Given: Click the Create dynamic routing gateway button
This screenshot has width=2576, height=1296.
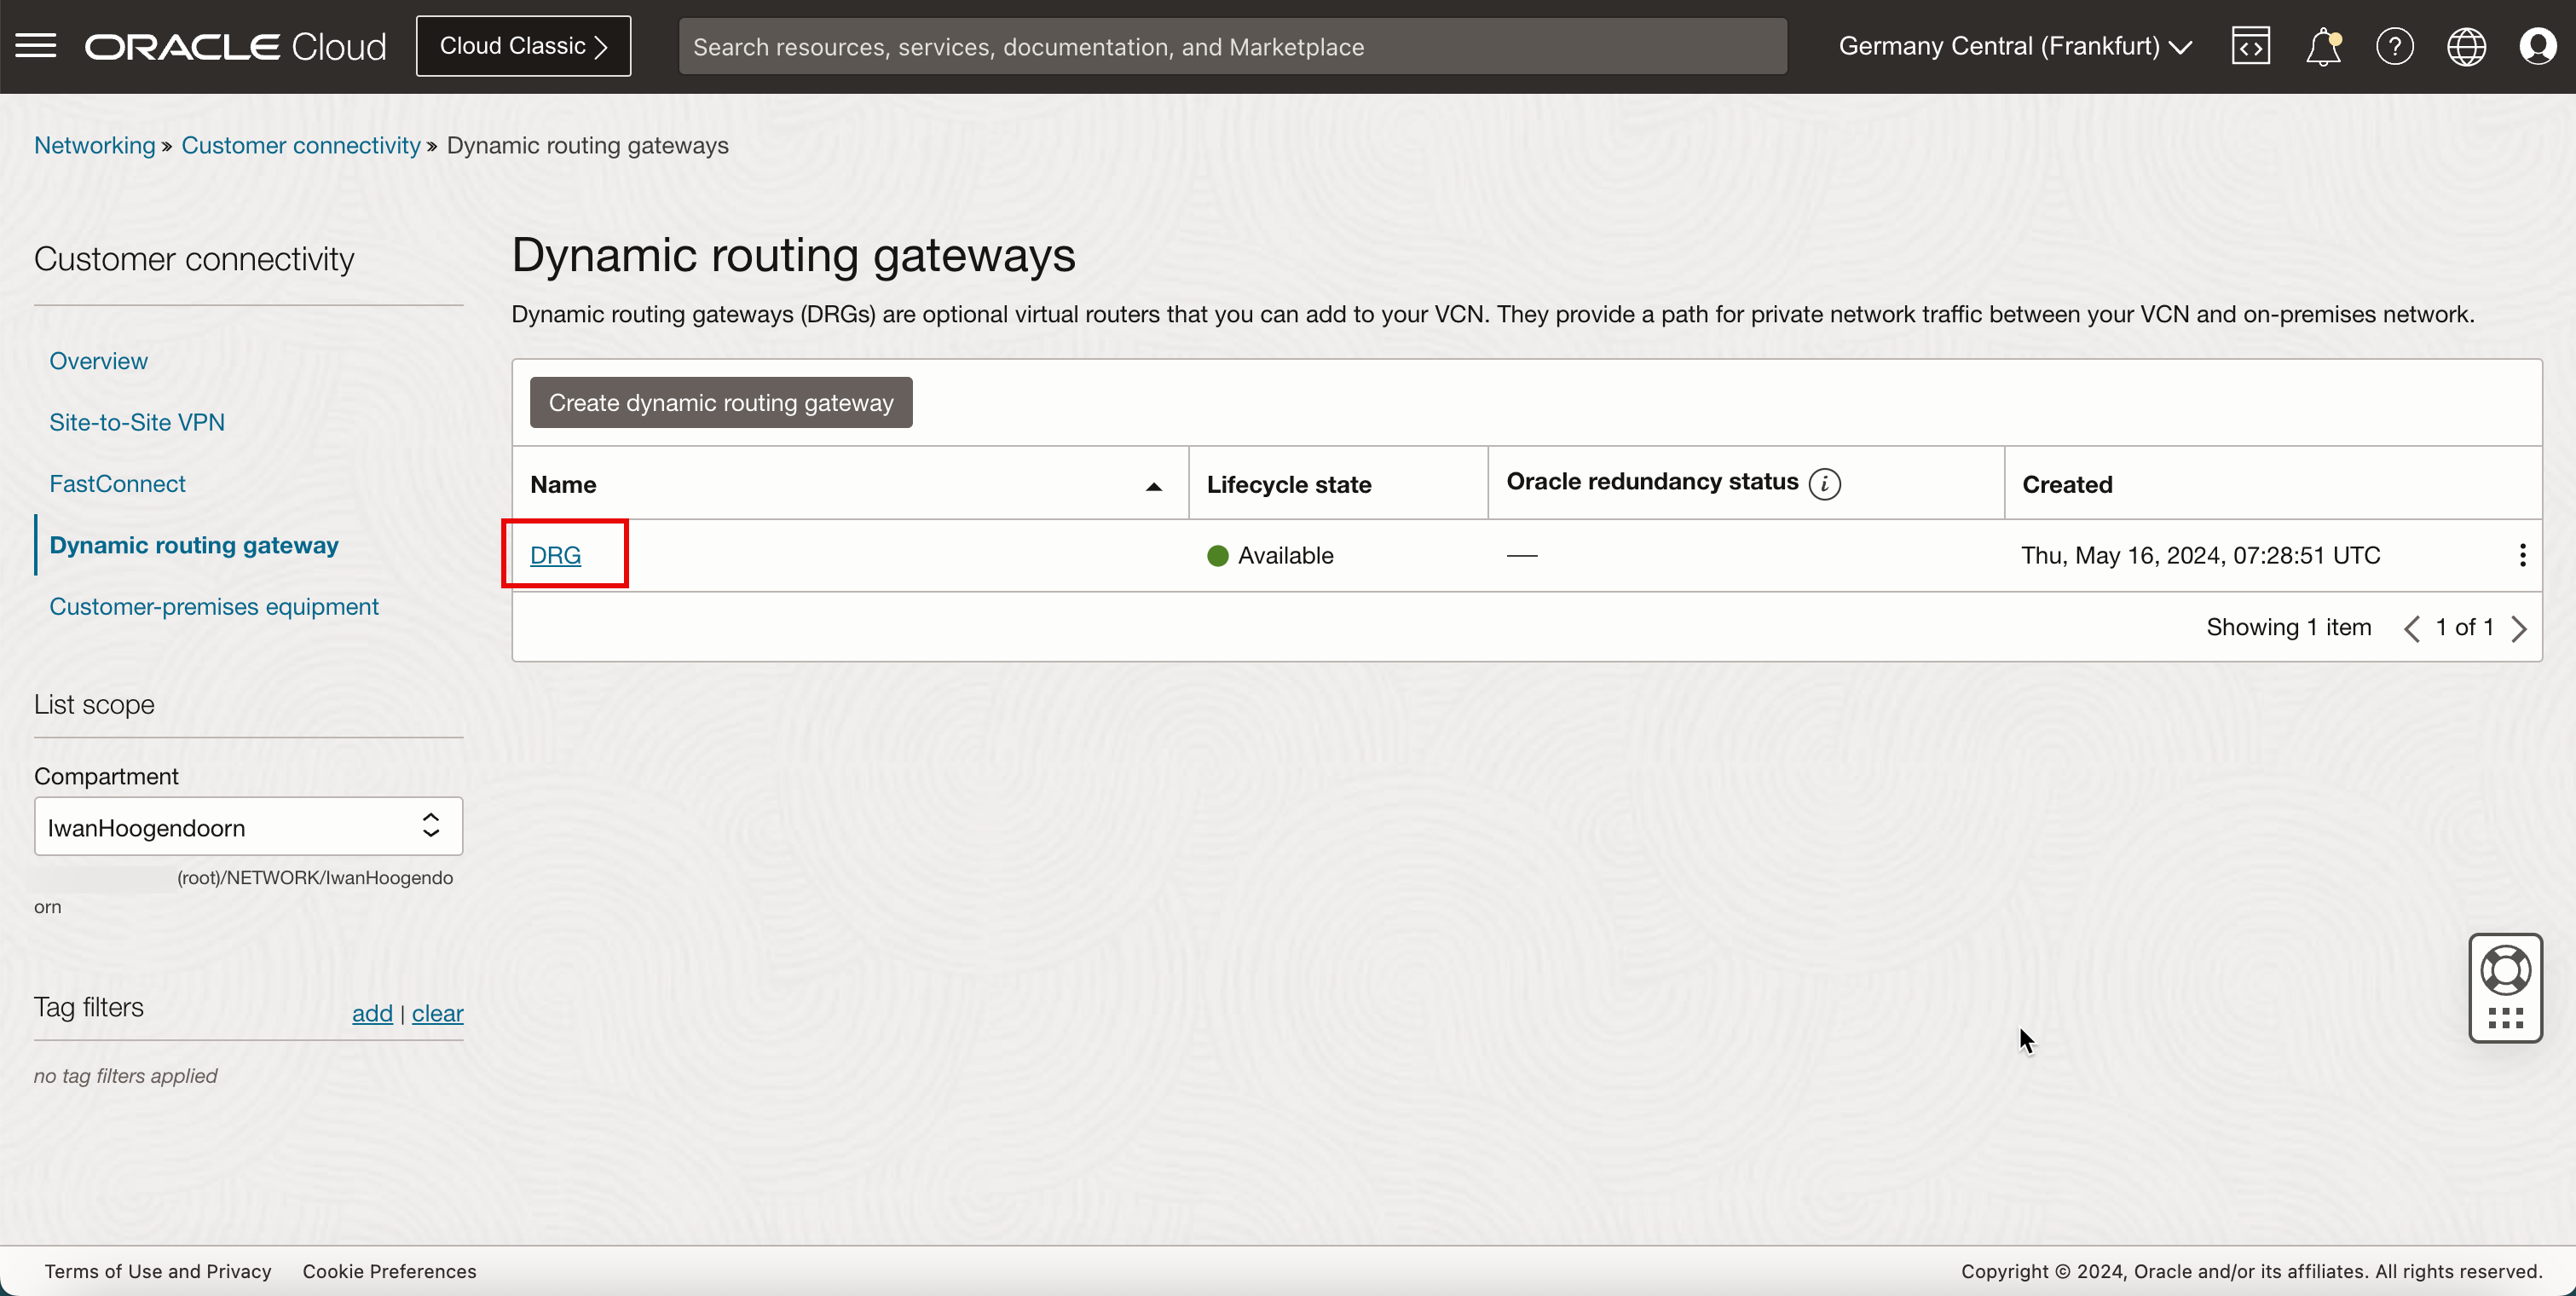Looking at the screenshot, I should [720, 402].
